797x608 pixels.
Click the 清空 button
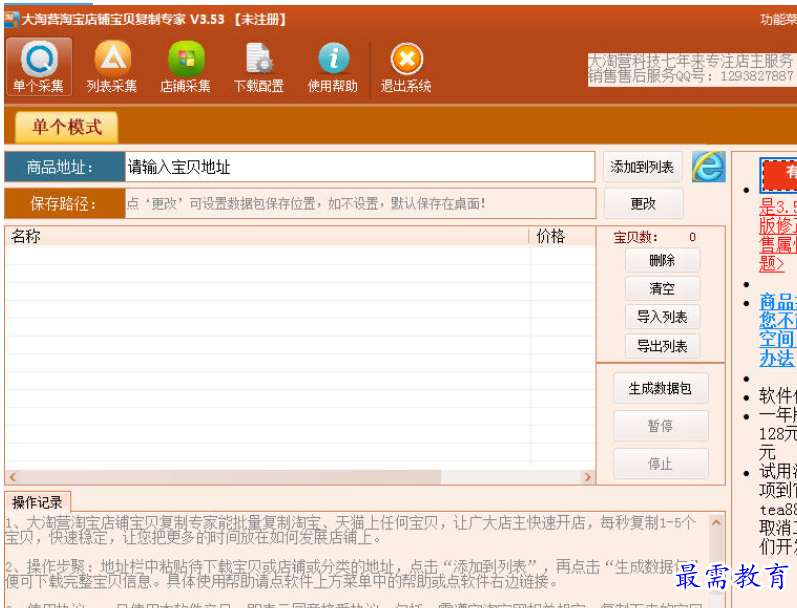point(662,289)
